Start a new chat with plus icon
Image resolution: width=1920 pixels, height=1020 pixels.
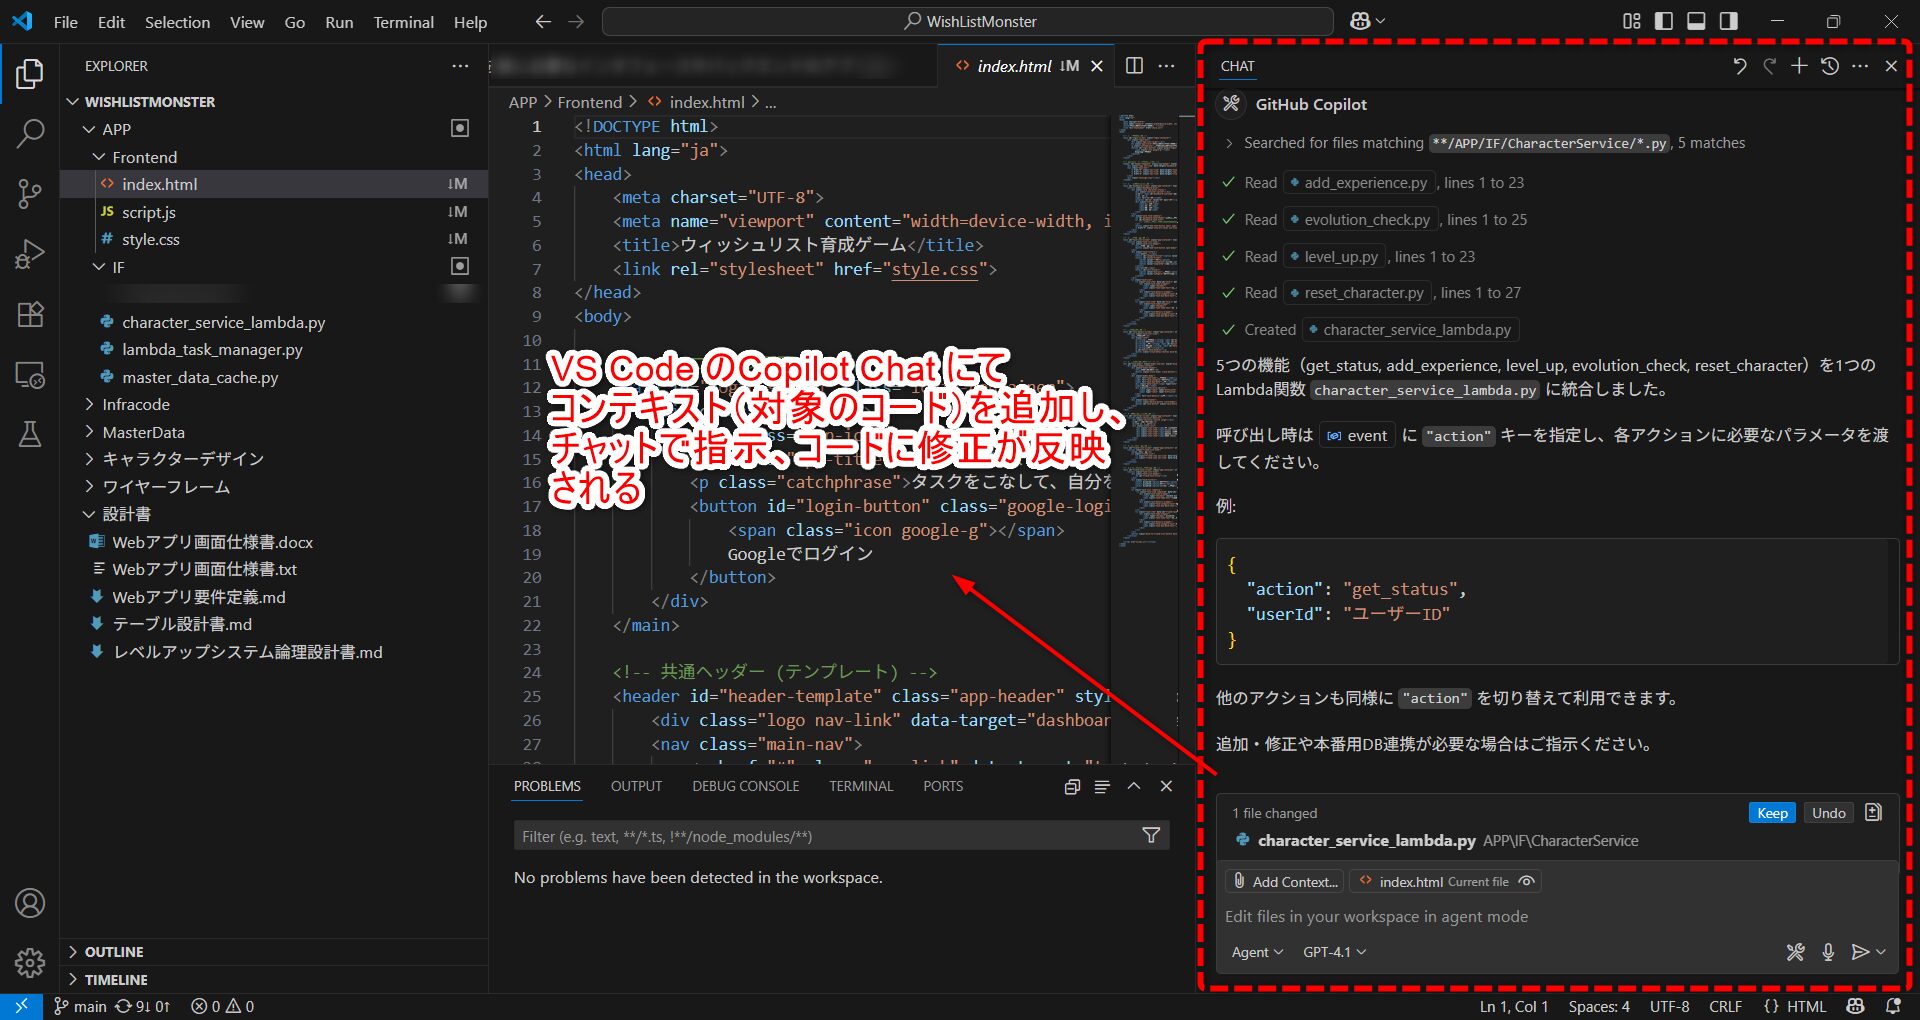tap(1799, 66)
